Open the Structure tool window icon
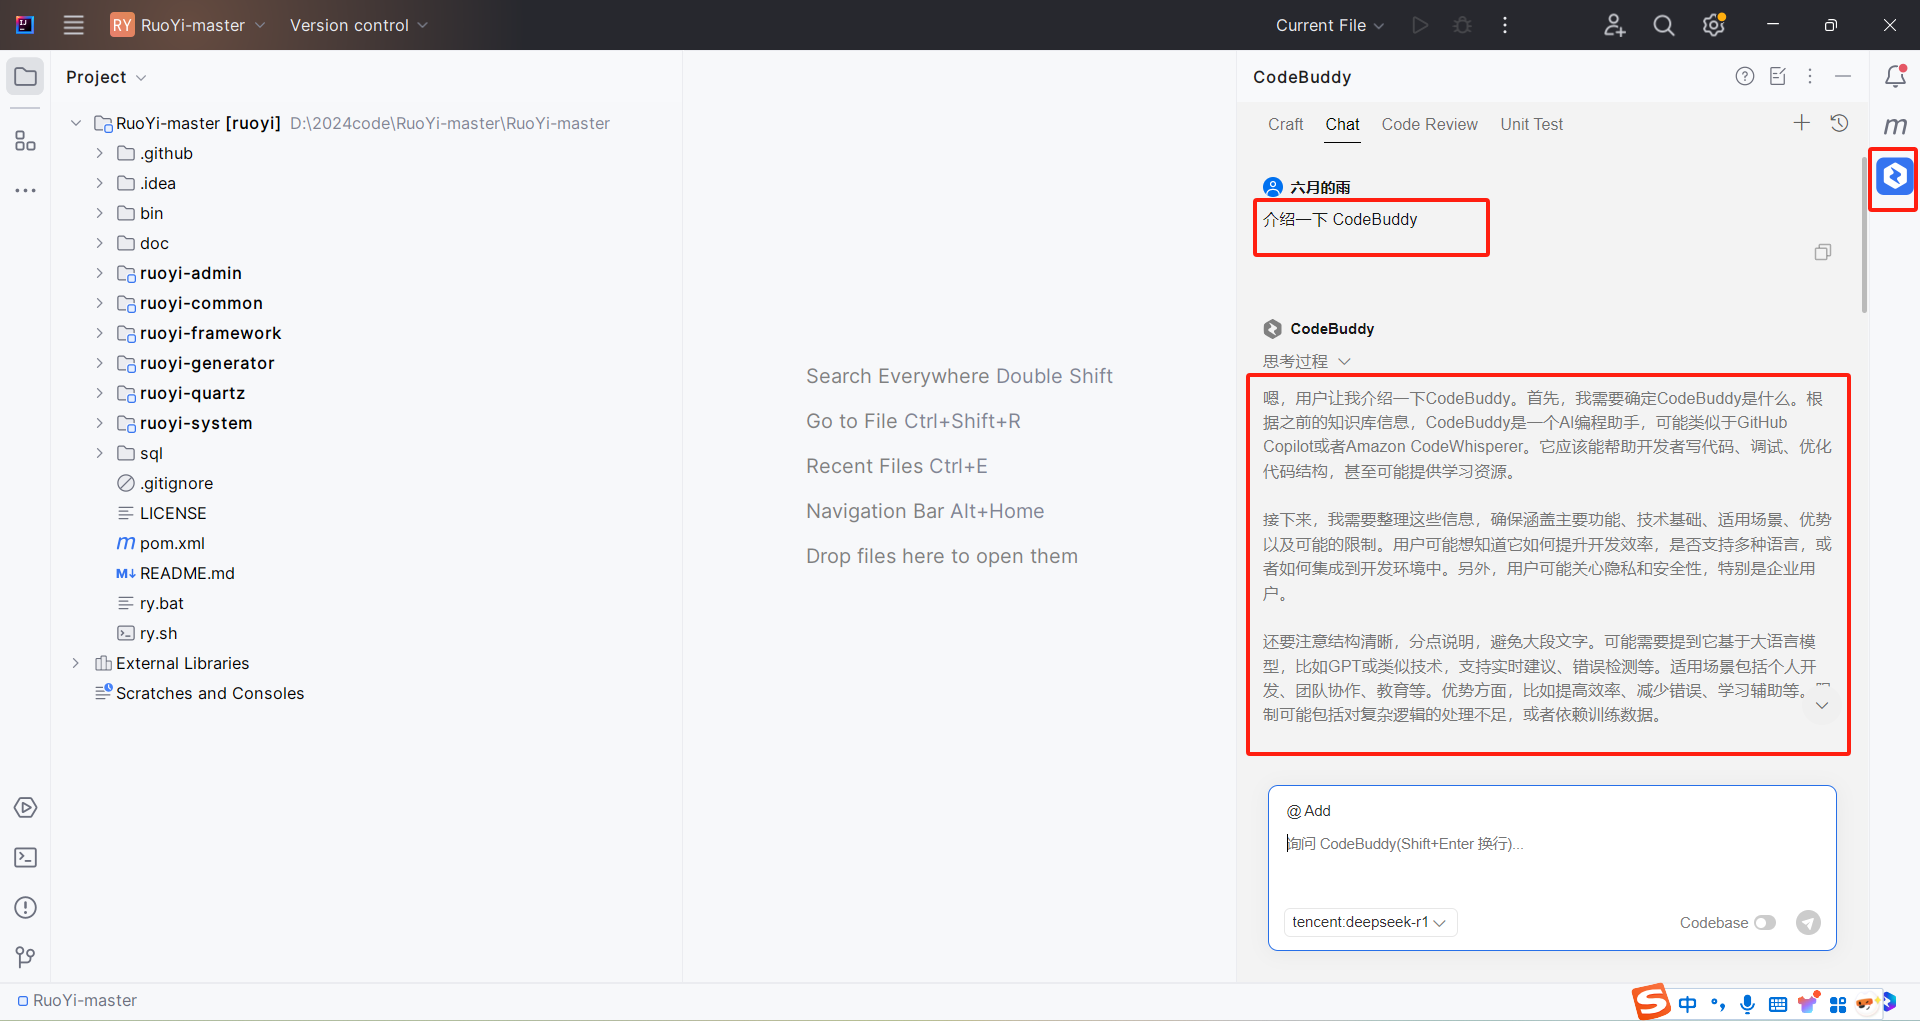Viewport: 1920px width, 1021px height. click(x=26, y=141)
